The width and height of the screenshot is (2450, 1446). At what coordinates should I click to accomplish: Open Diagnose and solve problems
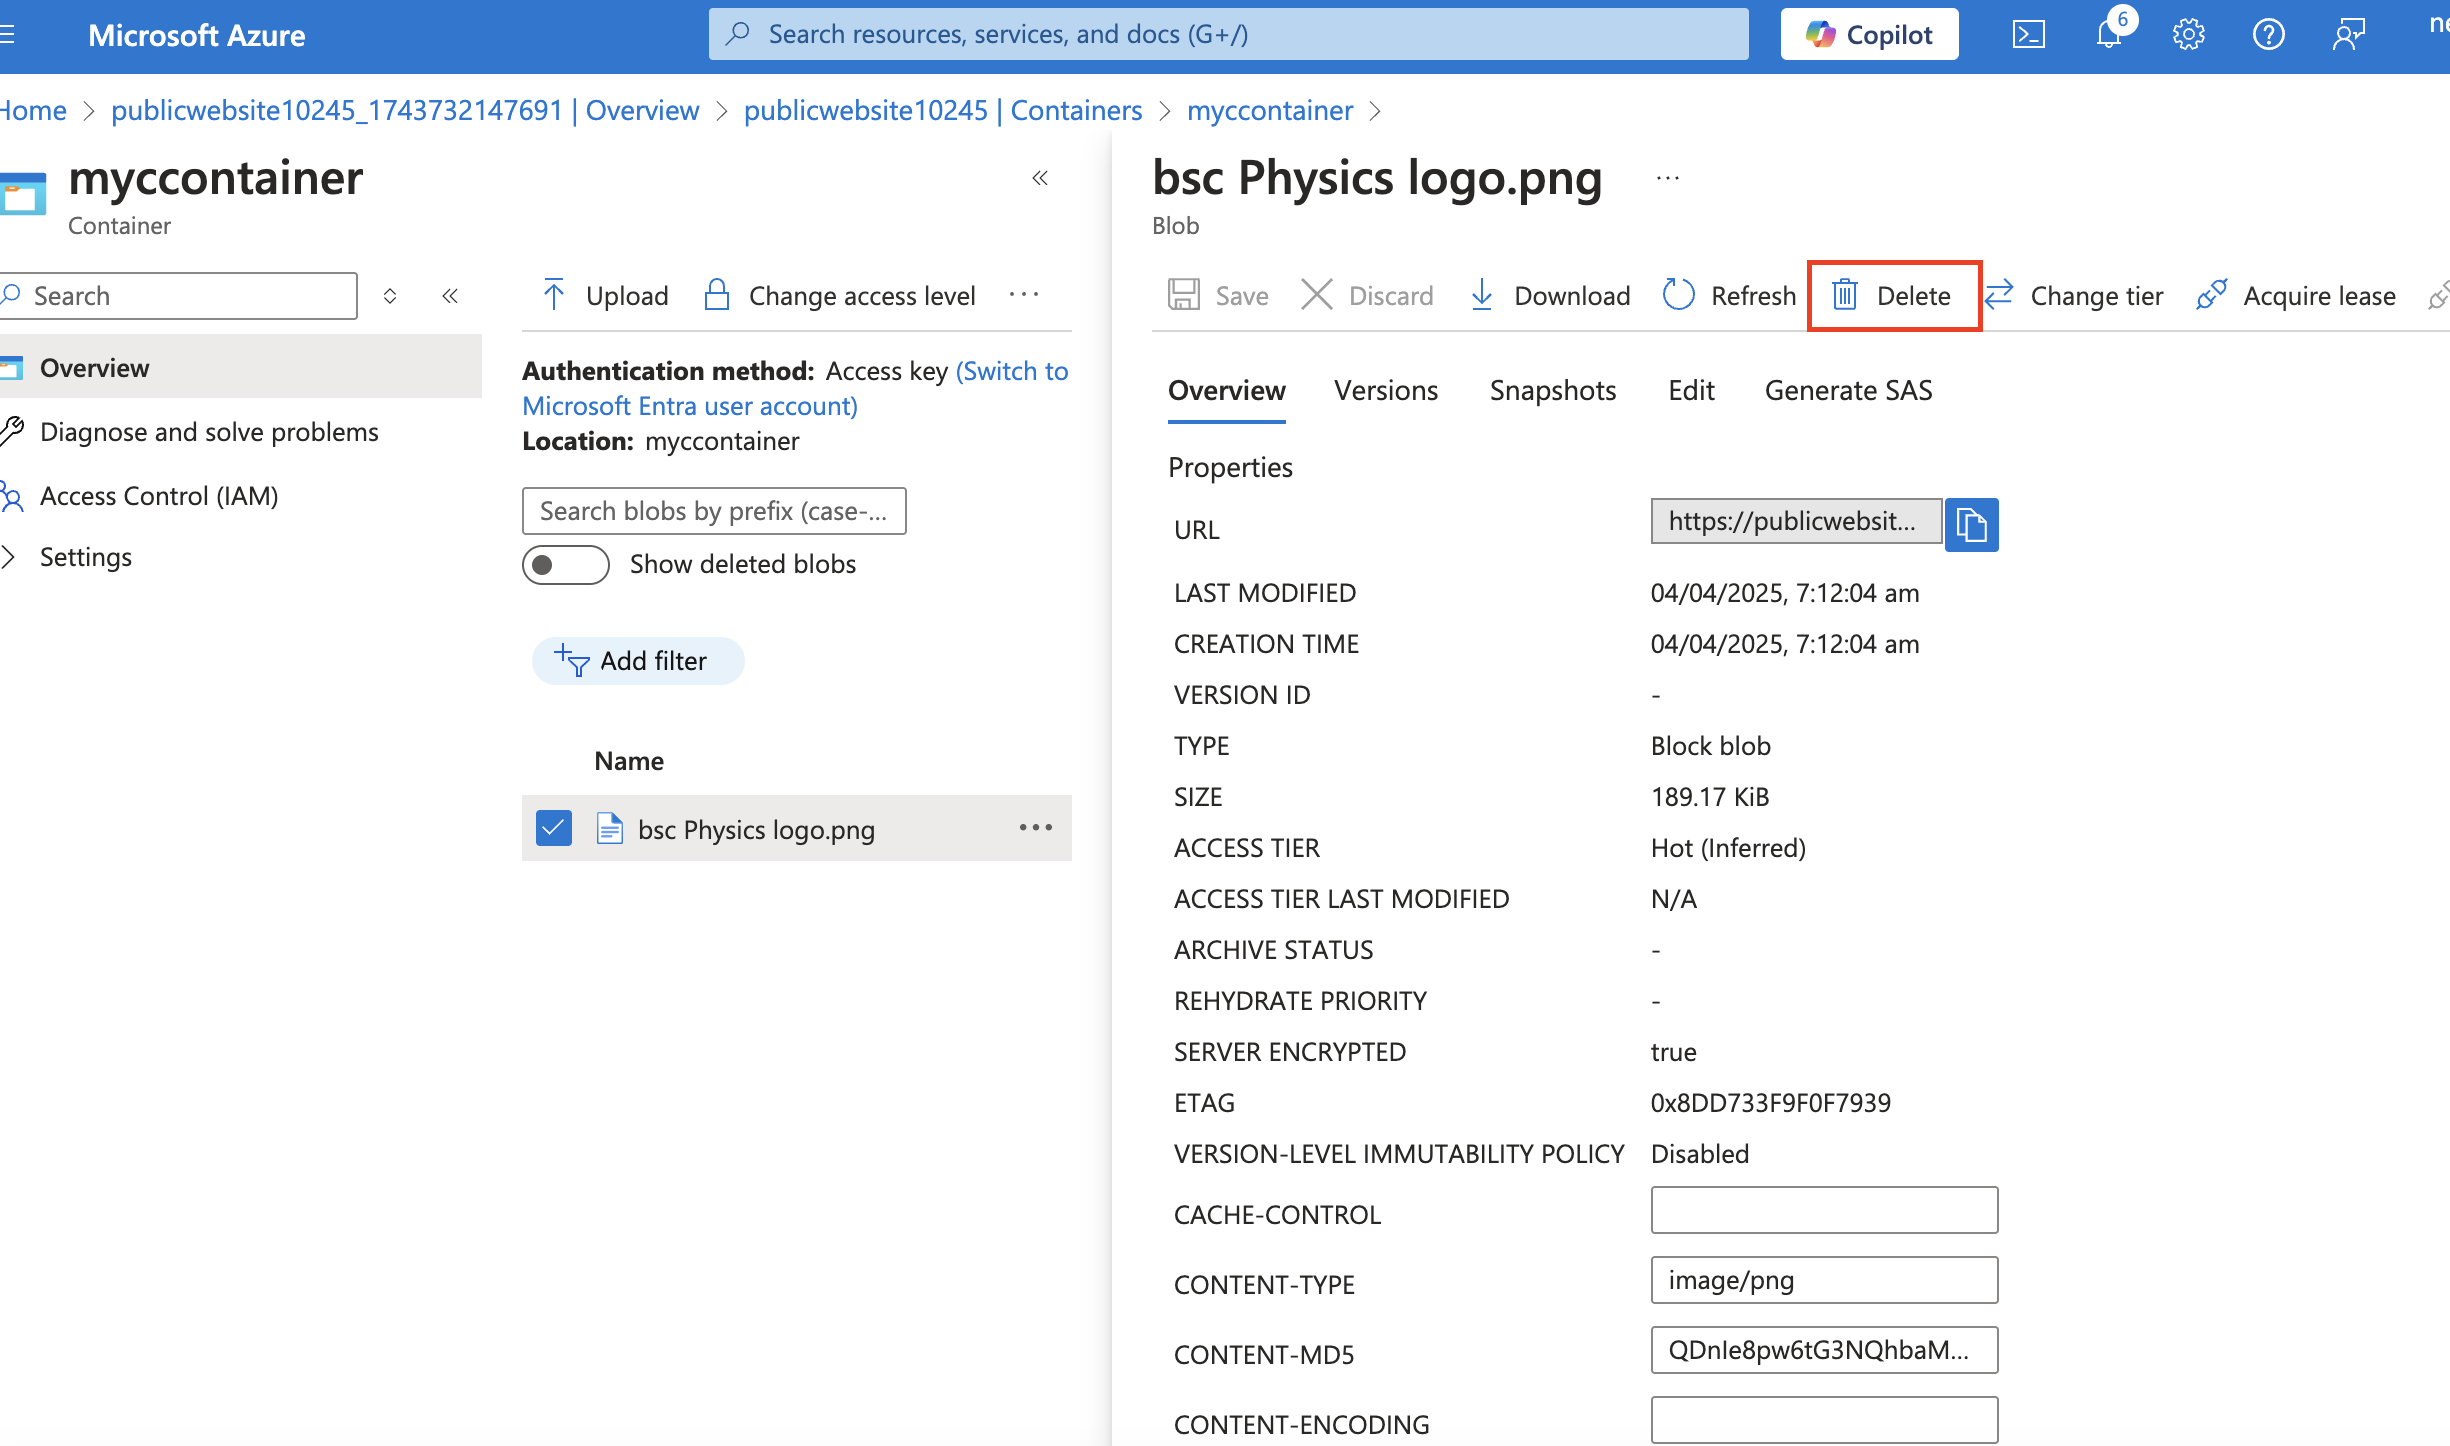pos(209,432)
